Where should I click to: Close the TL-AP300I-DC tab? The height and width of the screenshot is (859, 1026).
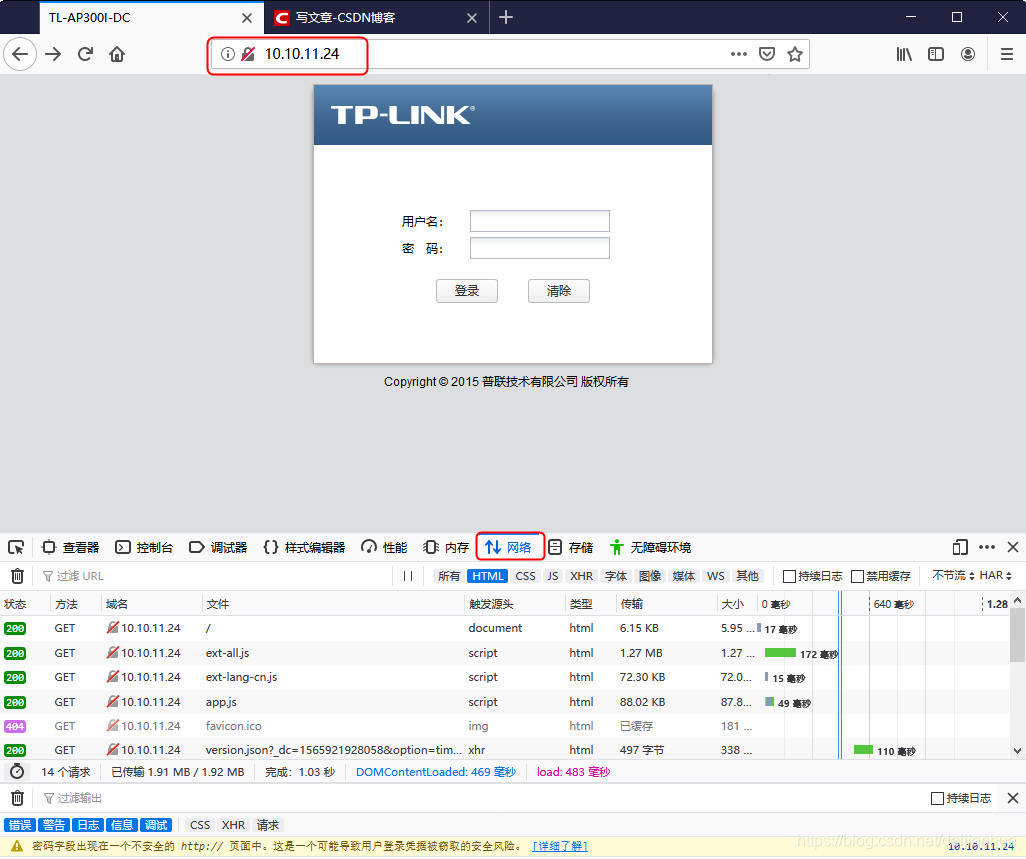247,18
